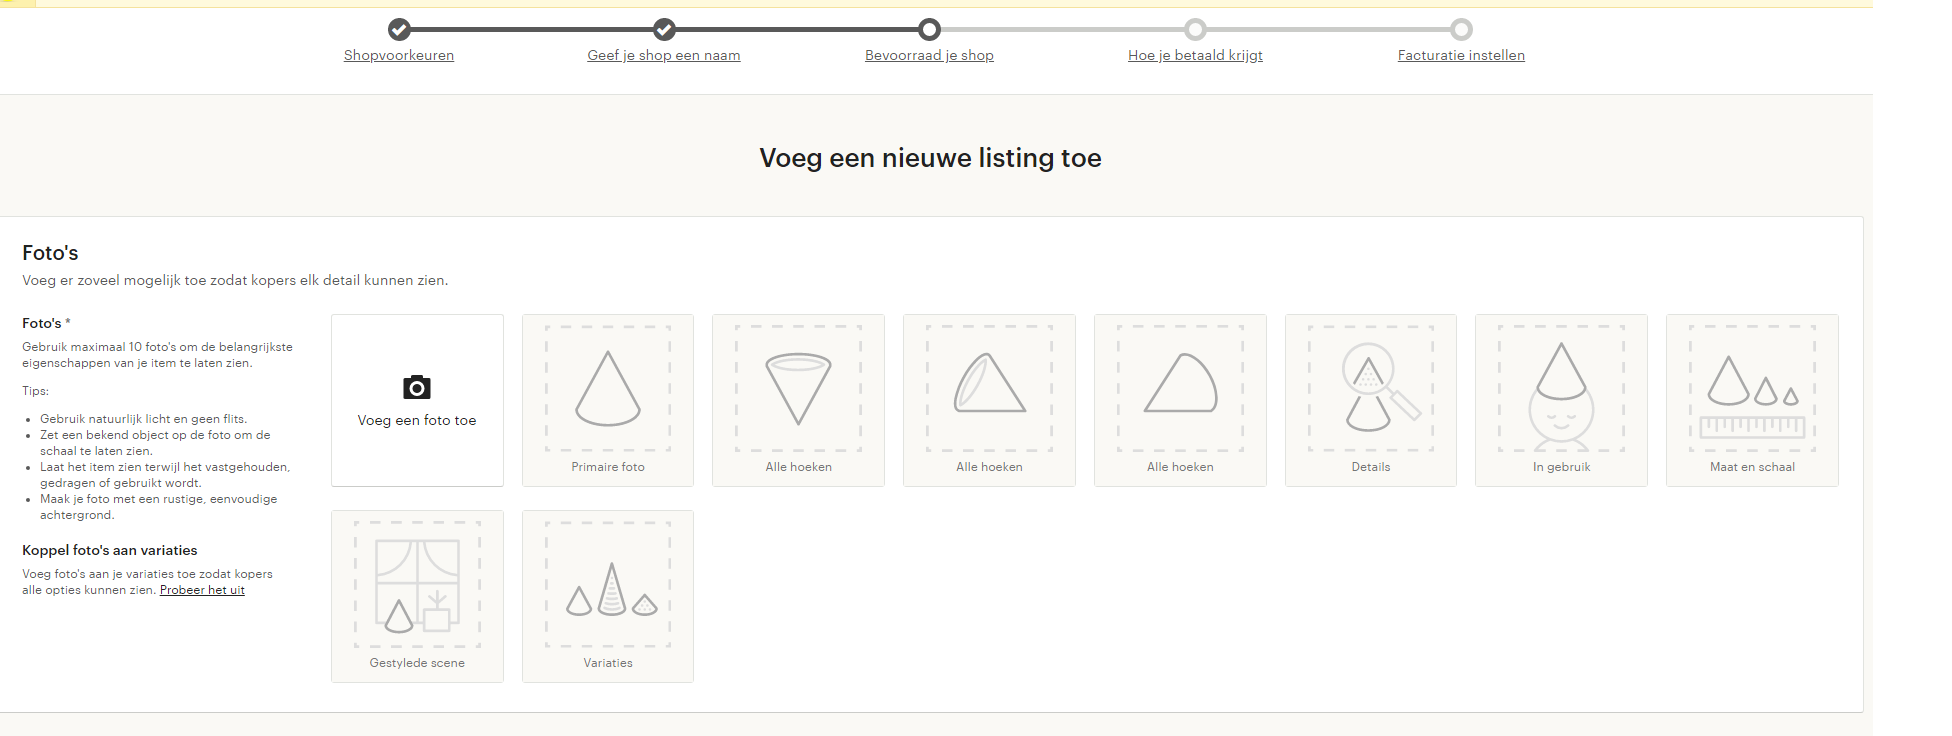Jump to Hoe je betaald krijgt step

(x=1195, y=55)
